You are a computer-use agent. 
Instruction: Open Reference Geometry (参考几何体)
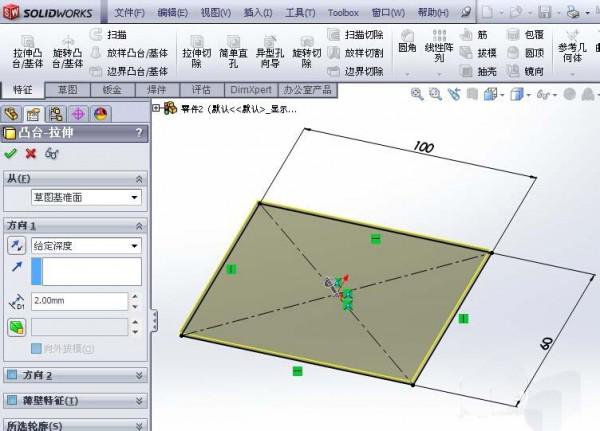(572, 48)
